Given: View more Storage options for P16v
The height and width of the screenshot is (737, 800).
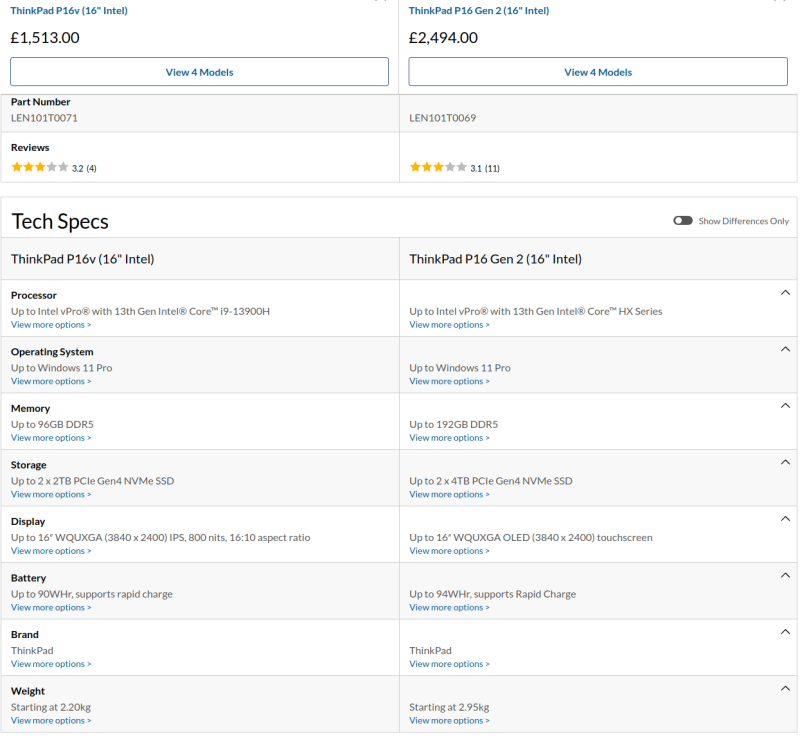Looking at the screenshot, I should [x=51, y=495].
